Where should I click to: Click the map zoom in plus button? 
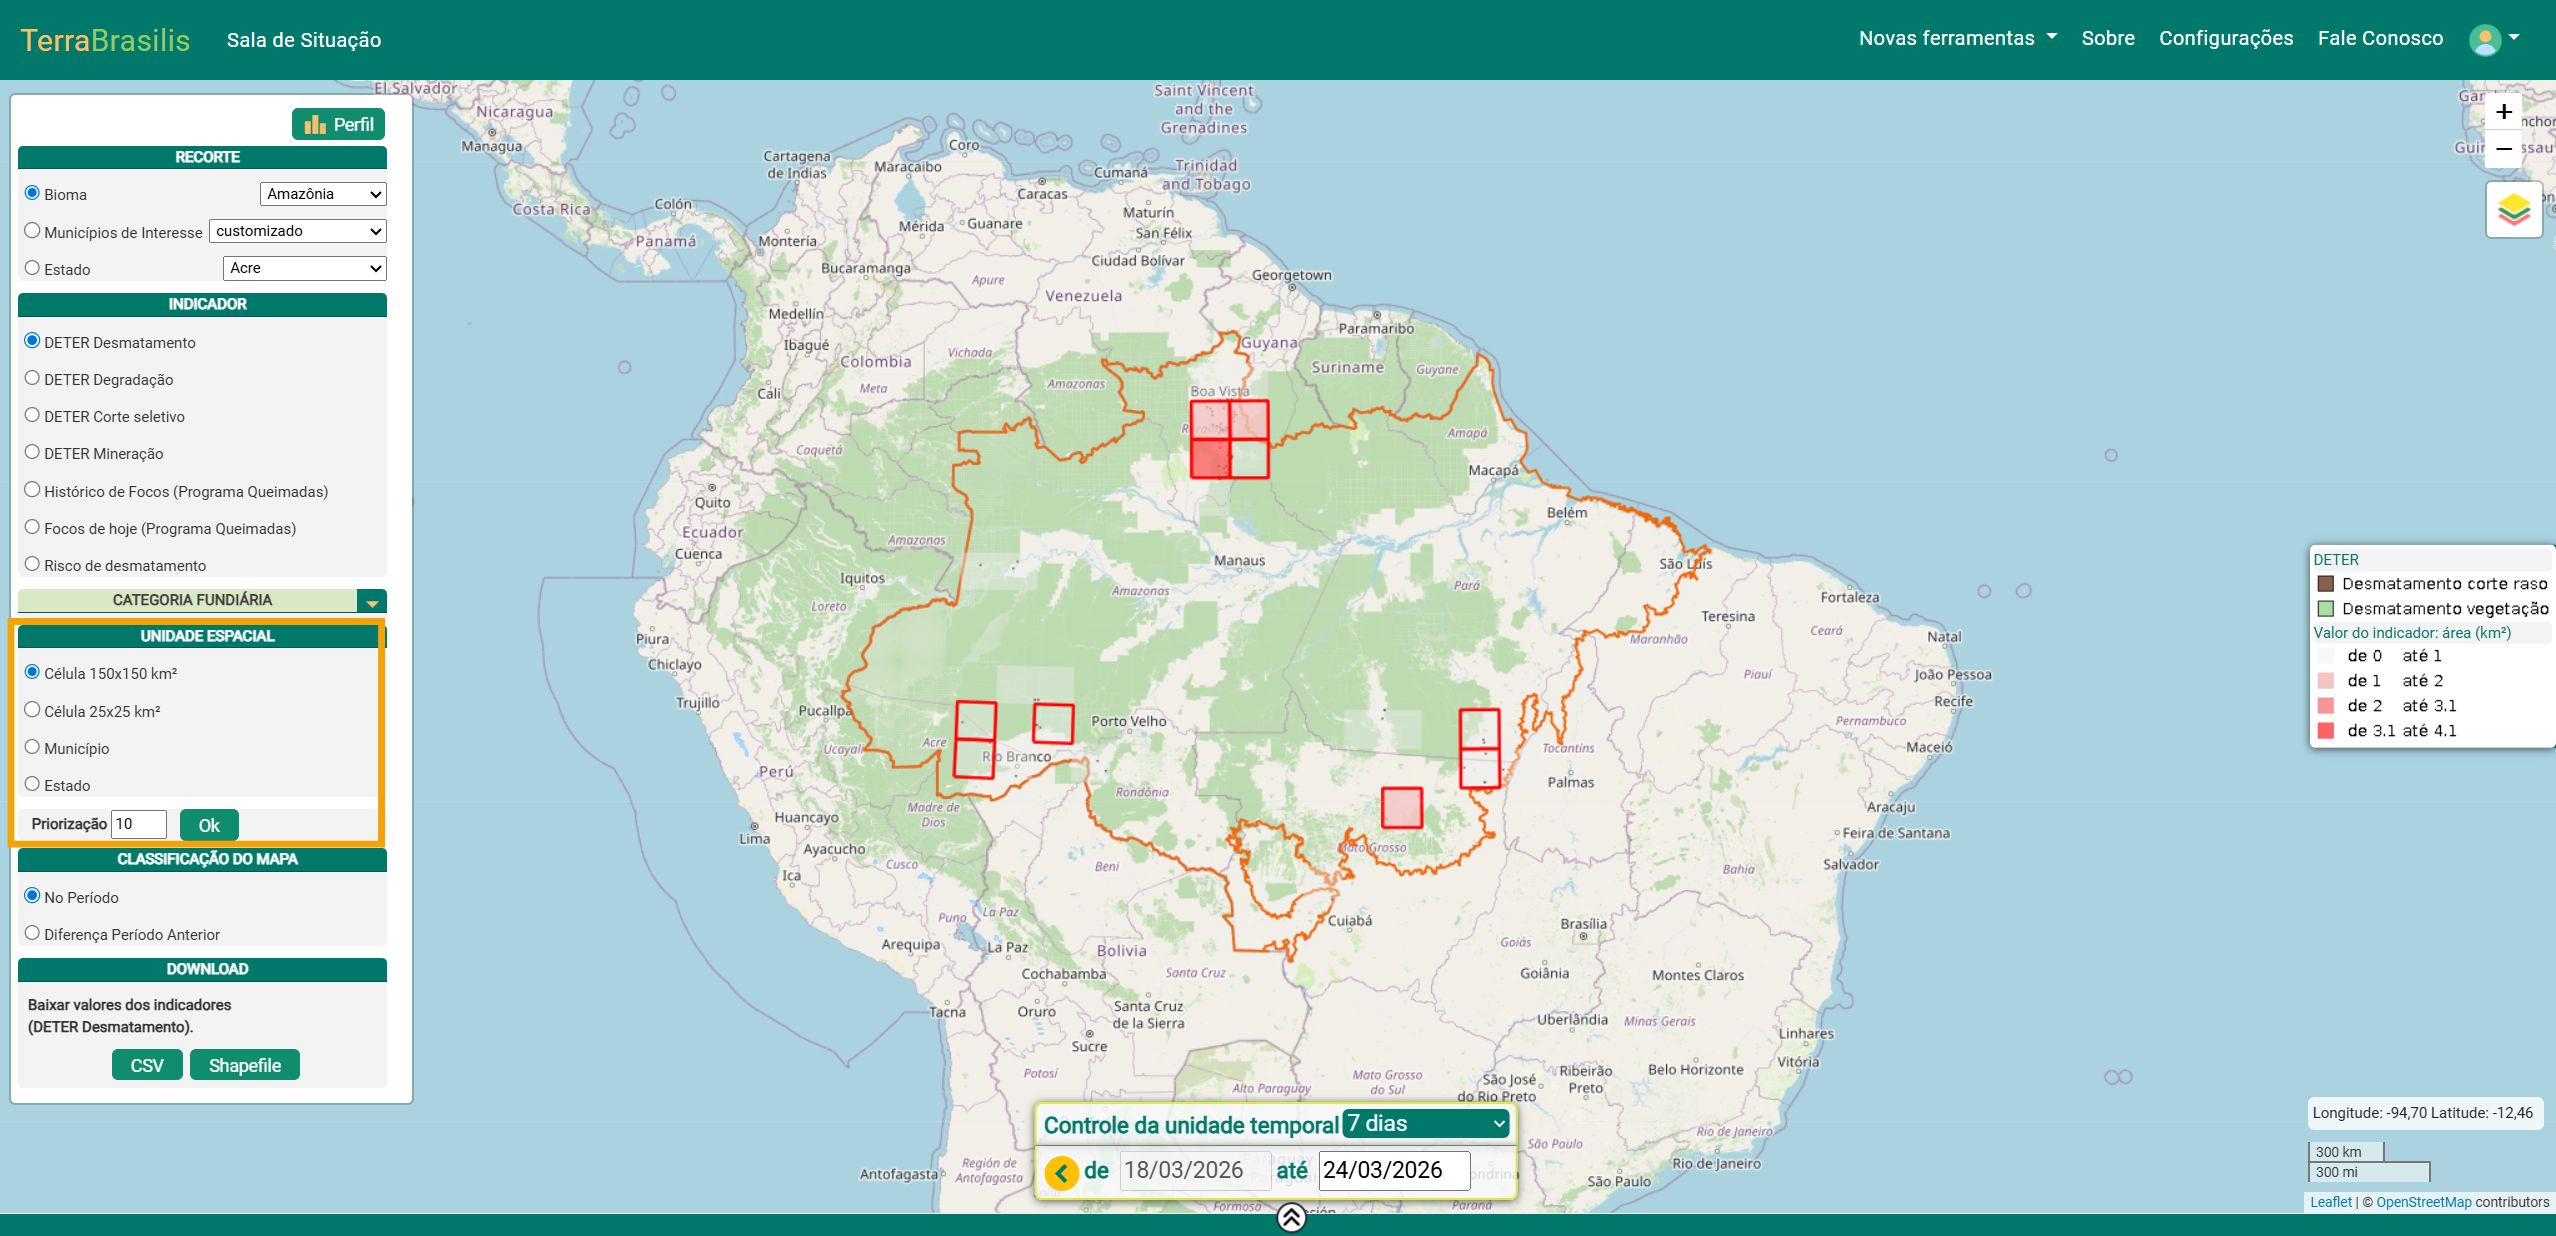[2503, 112]
